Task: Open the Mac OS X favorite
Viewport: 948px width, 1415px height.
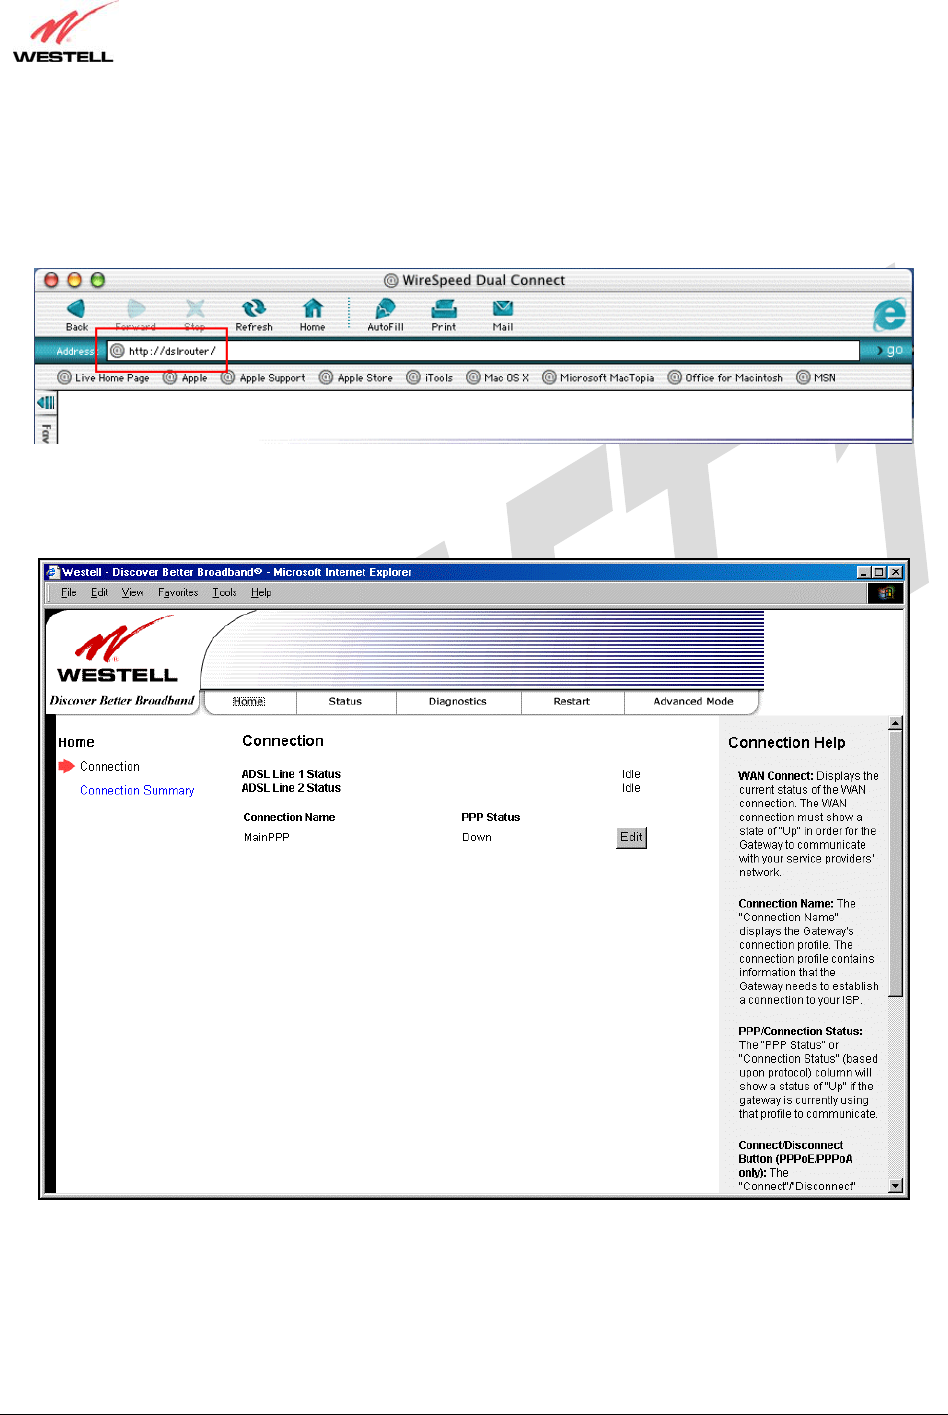Action: [x=498, y=378]
